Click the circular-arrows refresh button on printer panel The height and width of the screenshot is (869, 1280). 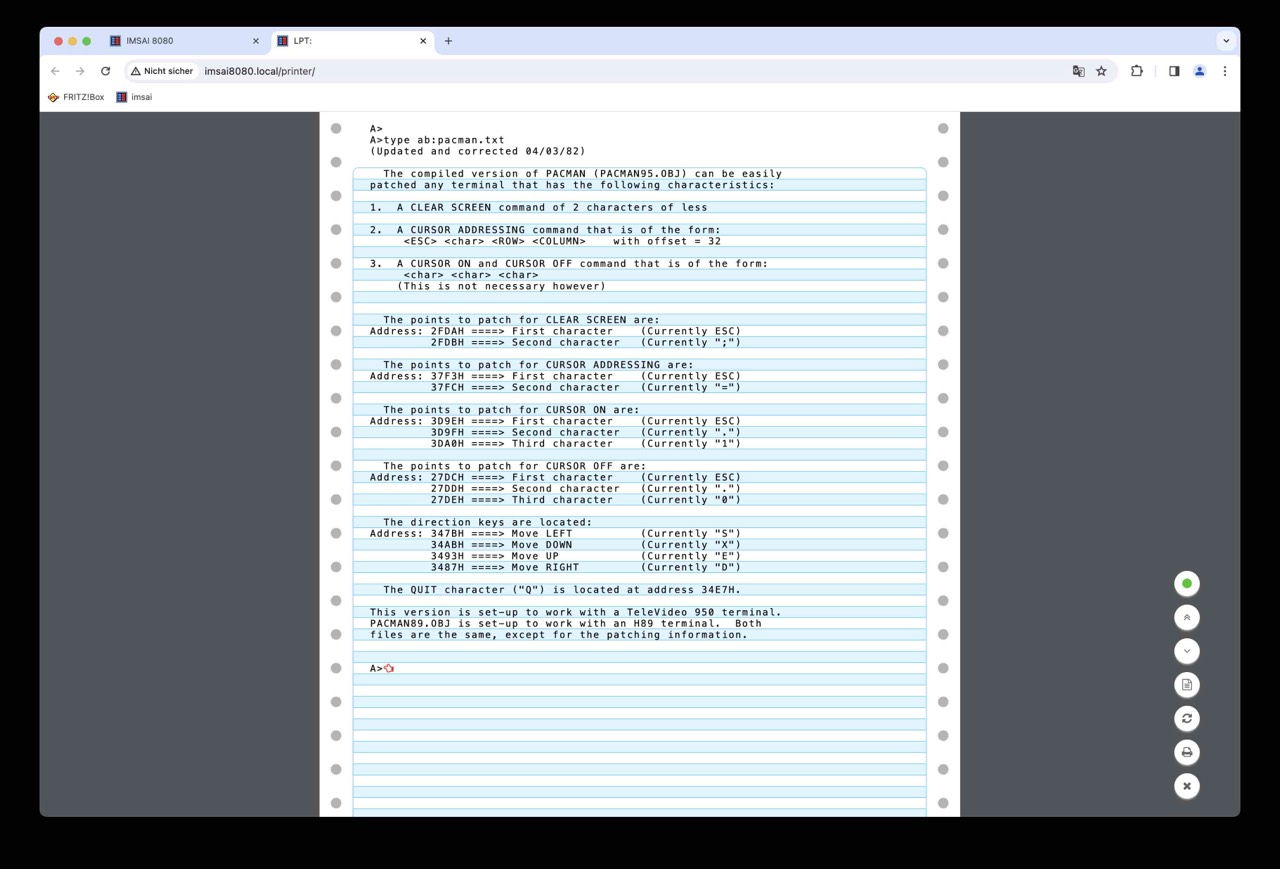[1187, 718]
